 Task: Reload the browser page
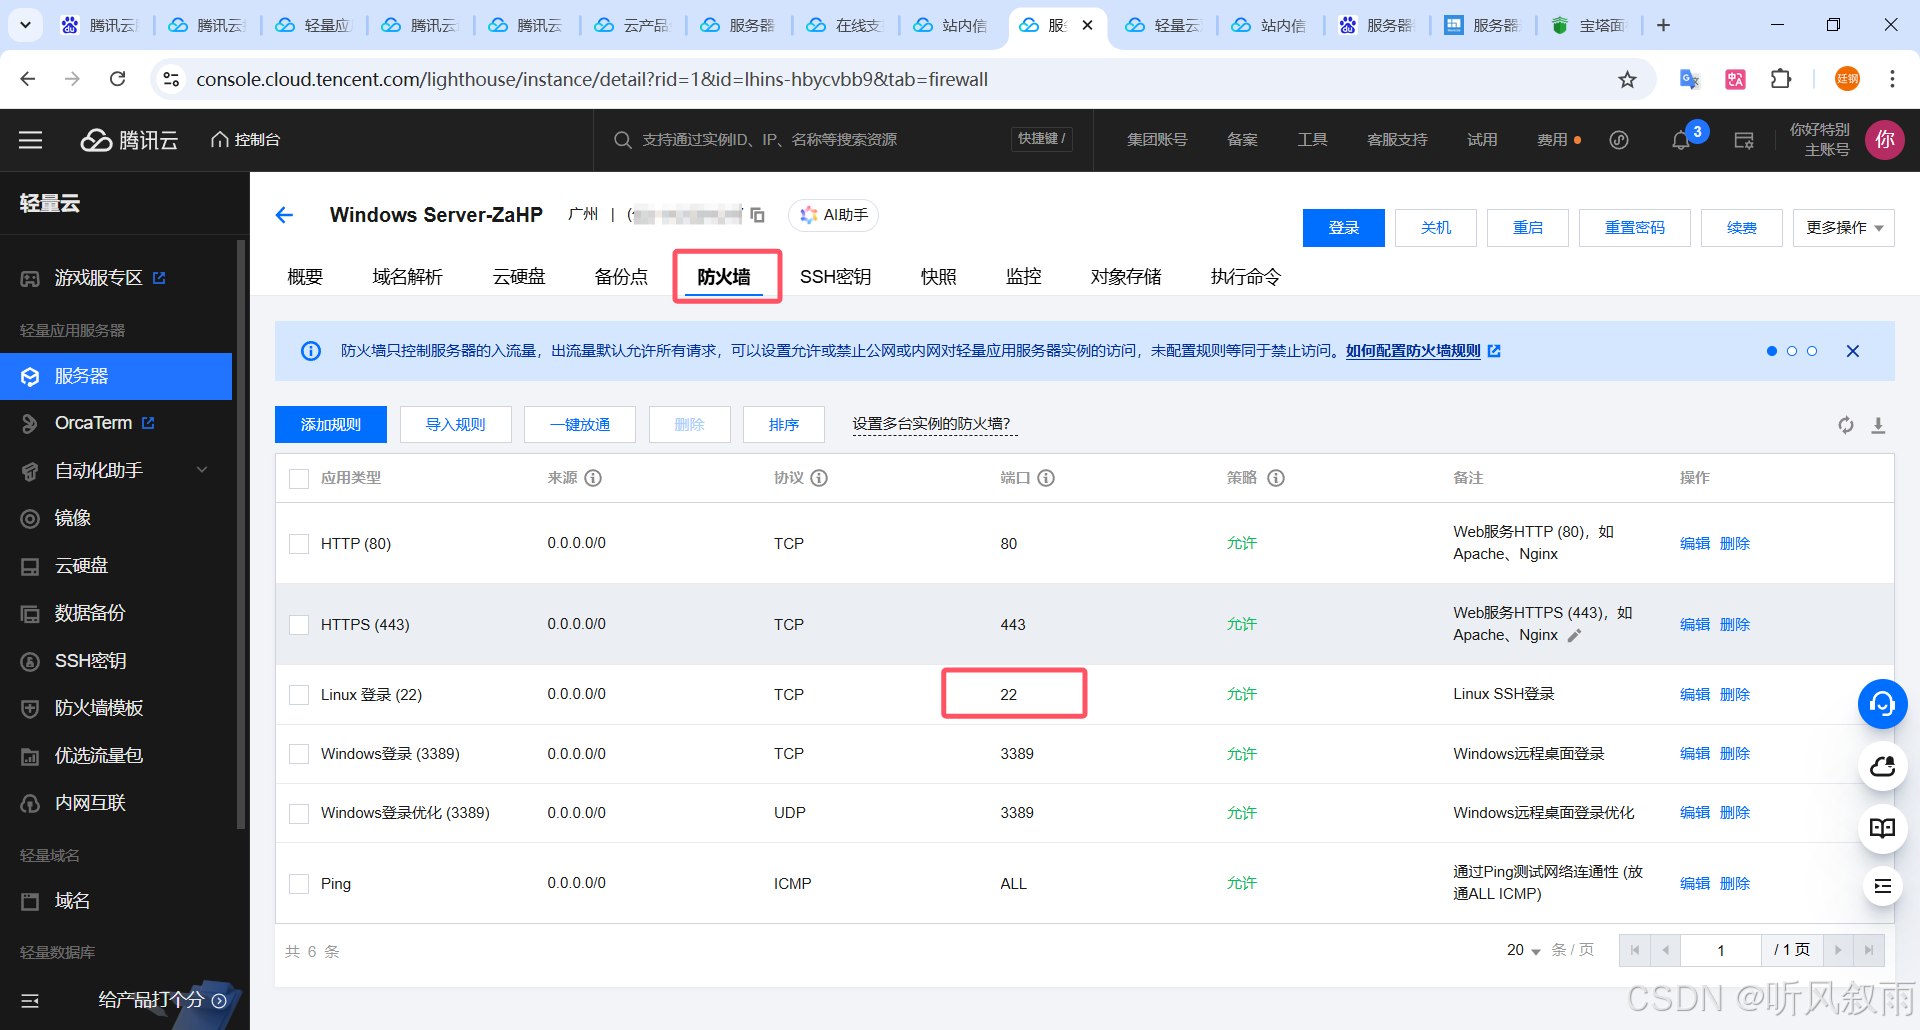point(117,79)
